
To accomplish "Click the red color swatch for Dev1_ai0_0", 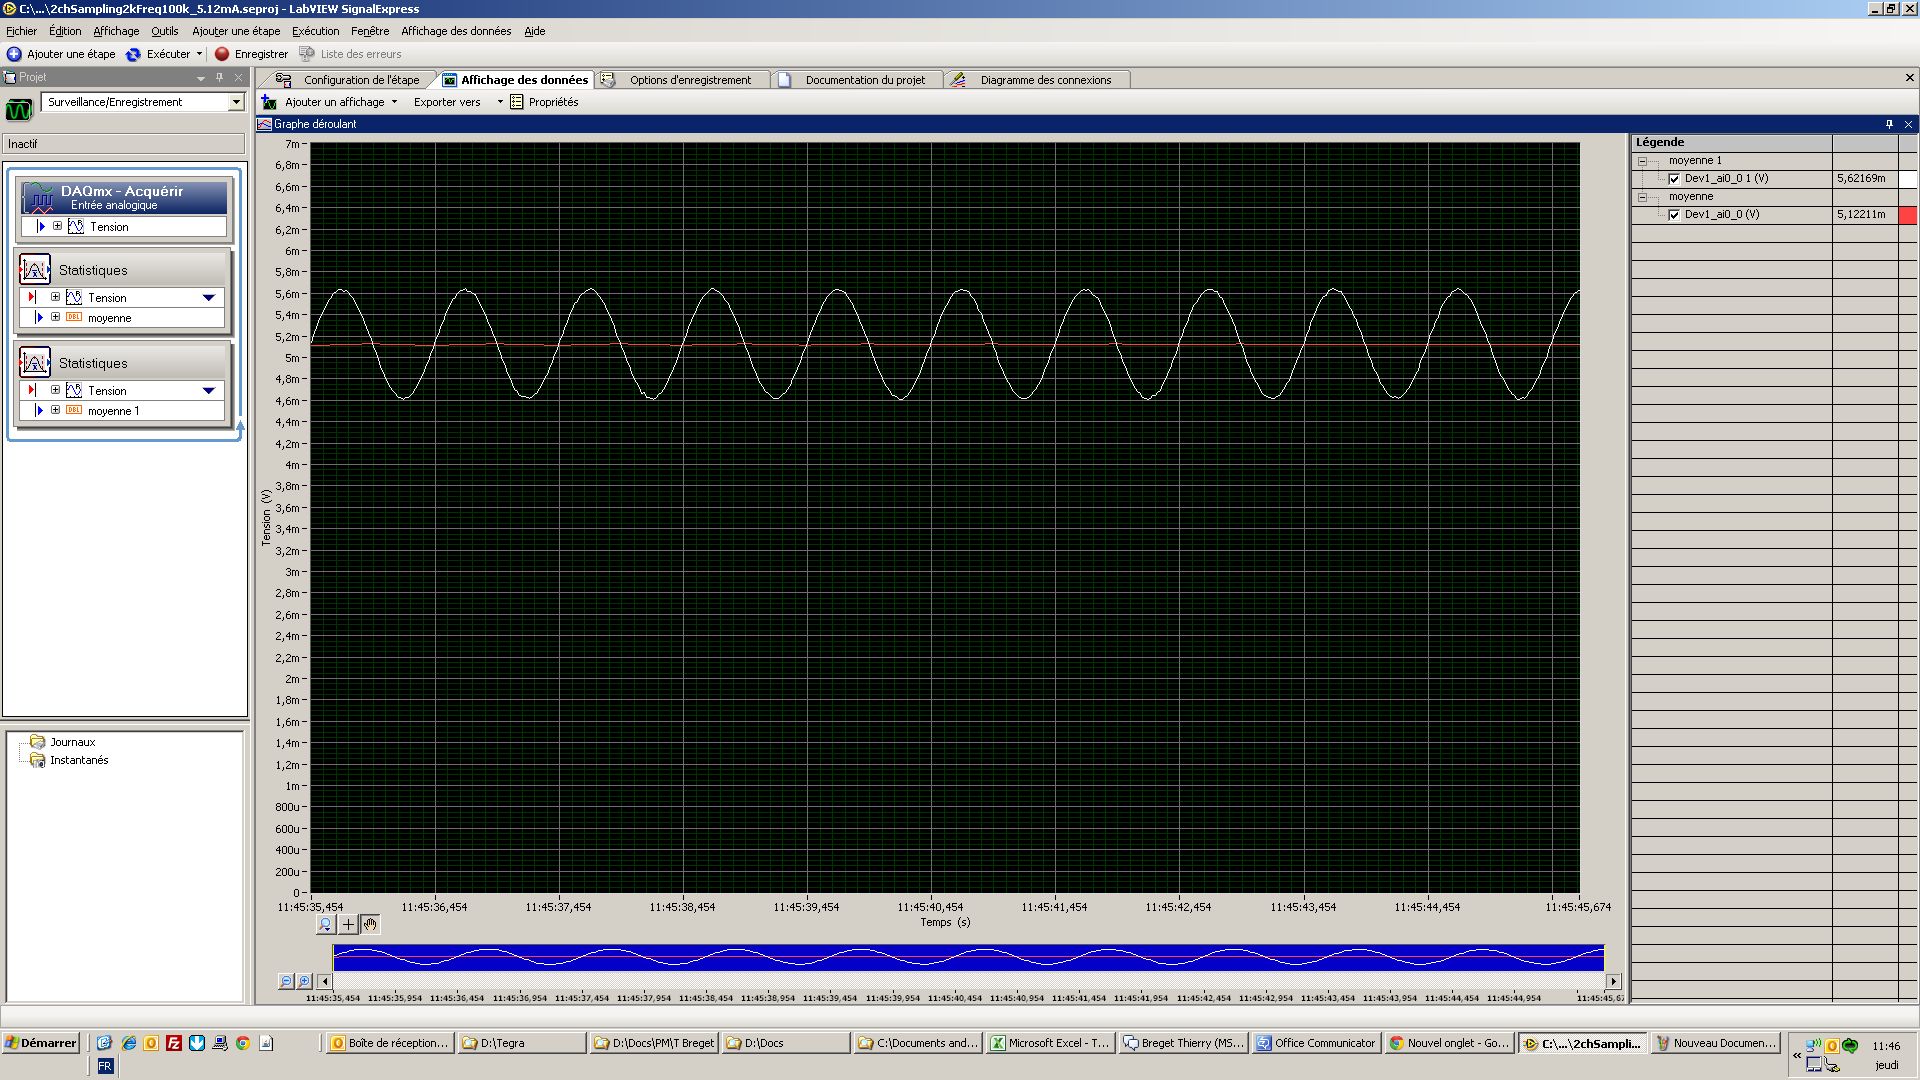I will (x=1908, y=214).
